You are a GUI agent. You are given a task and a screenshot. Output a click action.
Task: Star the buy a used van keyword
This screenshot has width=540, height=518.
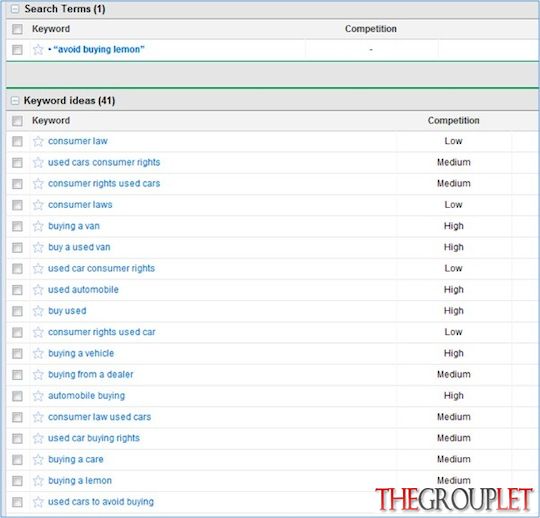pyautogui.click(x=38, y=247)
